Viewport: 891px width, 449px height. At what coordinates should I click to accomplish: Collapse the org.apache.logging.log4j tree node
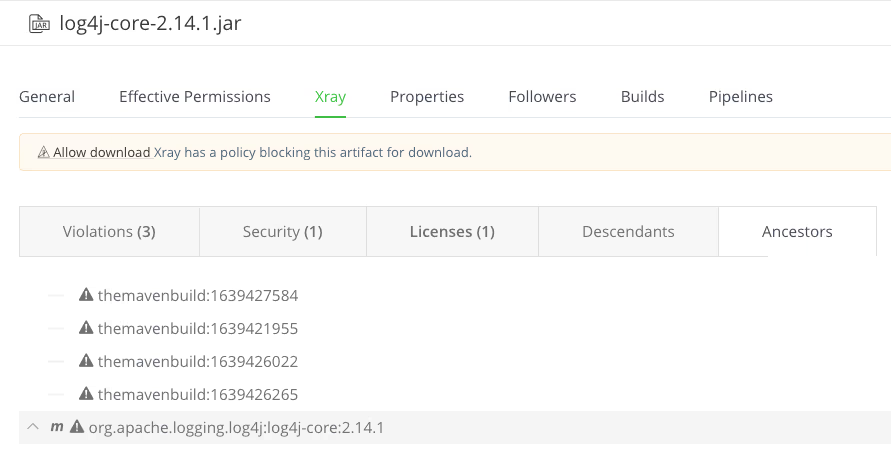pyautogui.click(x=33, y=426)
